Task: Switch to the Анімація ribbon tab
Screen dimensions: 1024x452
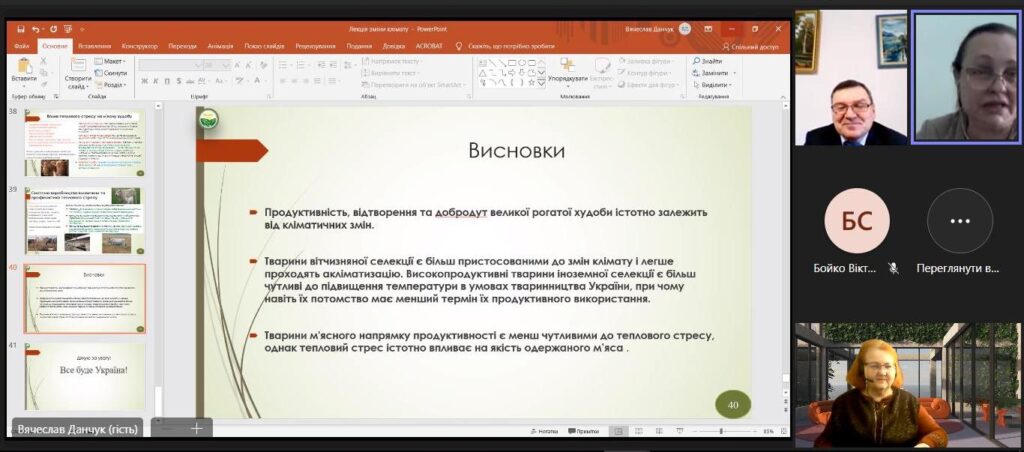Action: click(x=220, y=46)
